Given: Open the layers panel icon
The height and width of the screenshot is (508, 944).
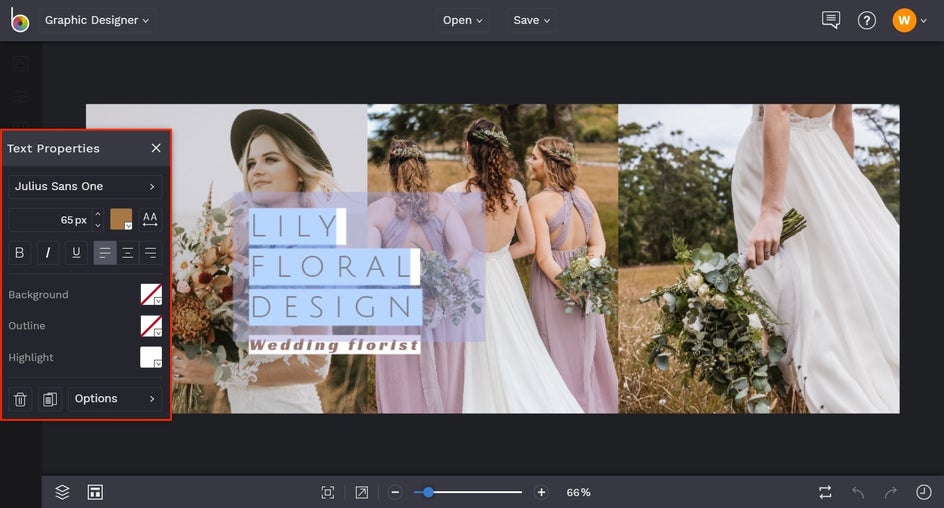Looking at the screenshot, I should coord(62,492).
